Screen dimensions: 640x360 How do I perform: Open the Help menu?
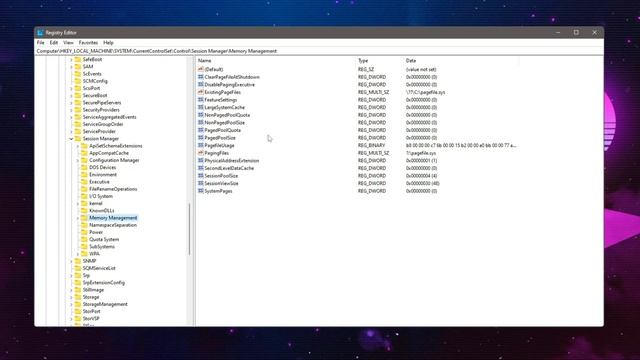108,42
